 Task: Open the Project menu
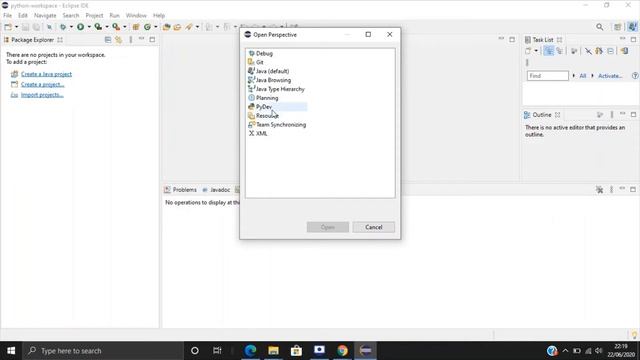94,16
